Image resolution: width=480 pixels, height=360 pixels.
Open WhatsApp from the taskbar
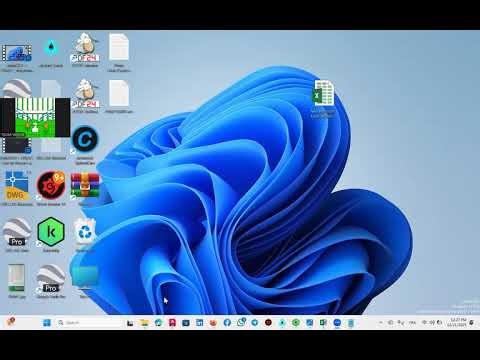pos(241,322)
